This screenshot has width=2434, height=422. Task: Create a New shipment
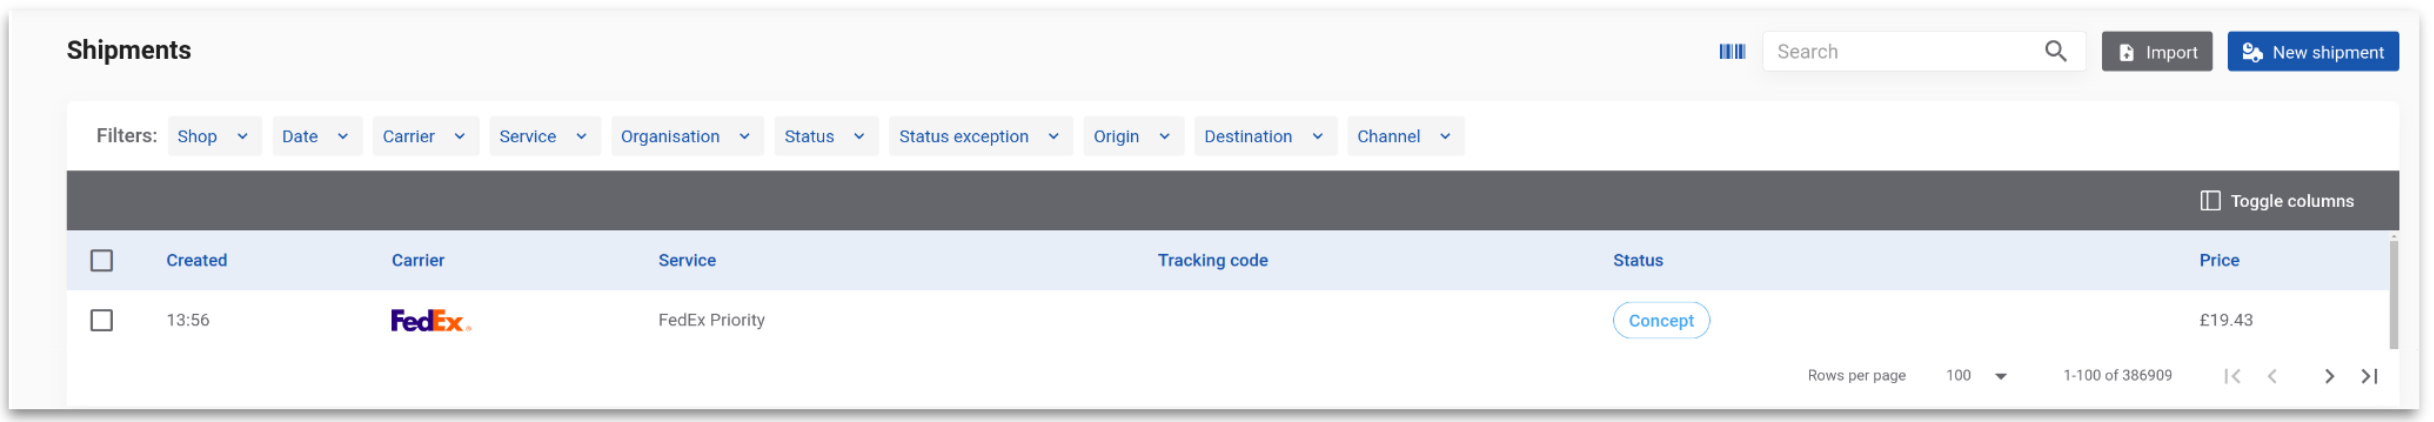(2311, 52)
